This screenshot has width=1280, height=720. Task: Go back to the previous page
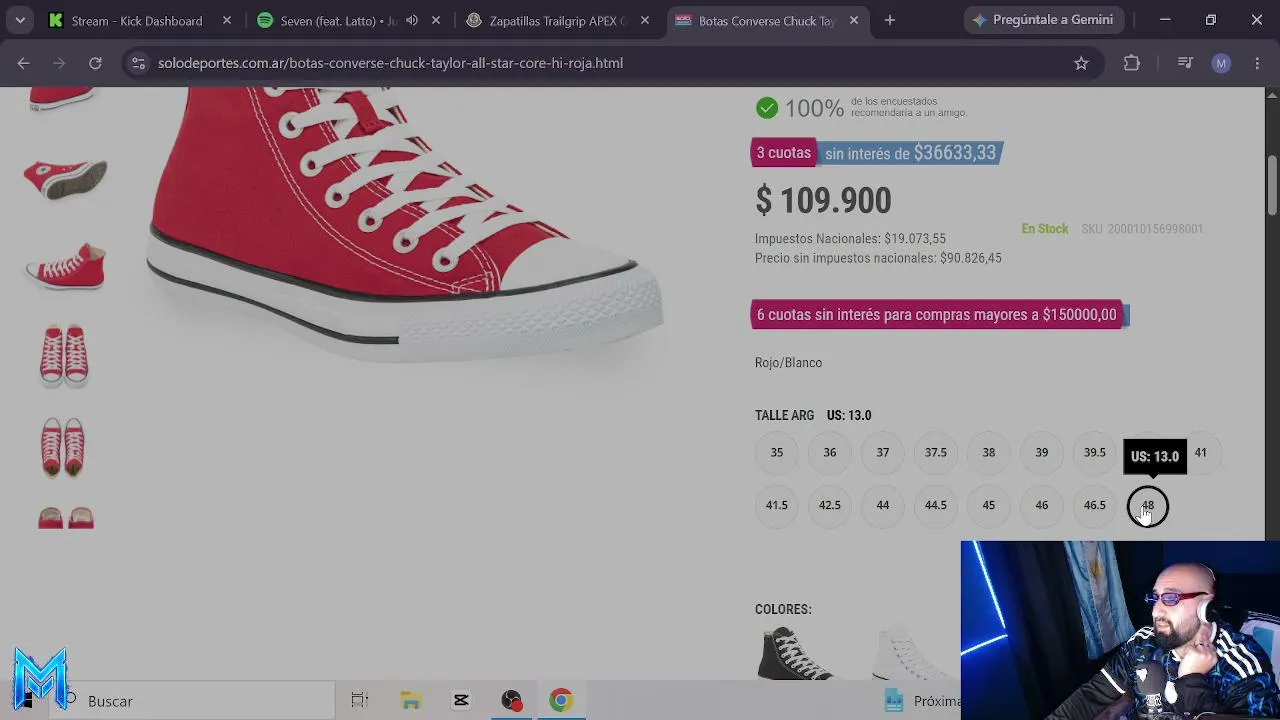[23, 63]
